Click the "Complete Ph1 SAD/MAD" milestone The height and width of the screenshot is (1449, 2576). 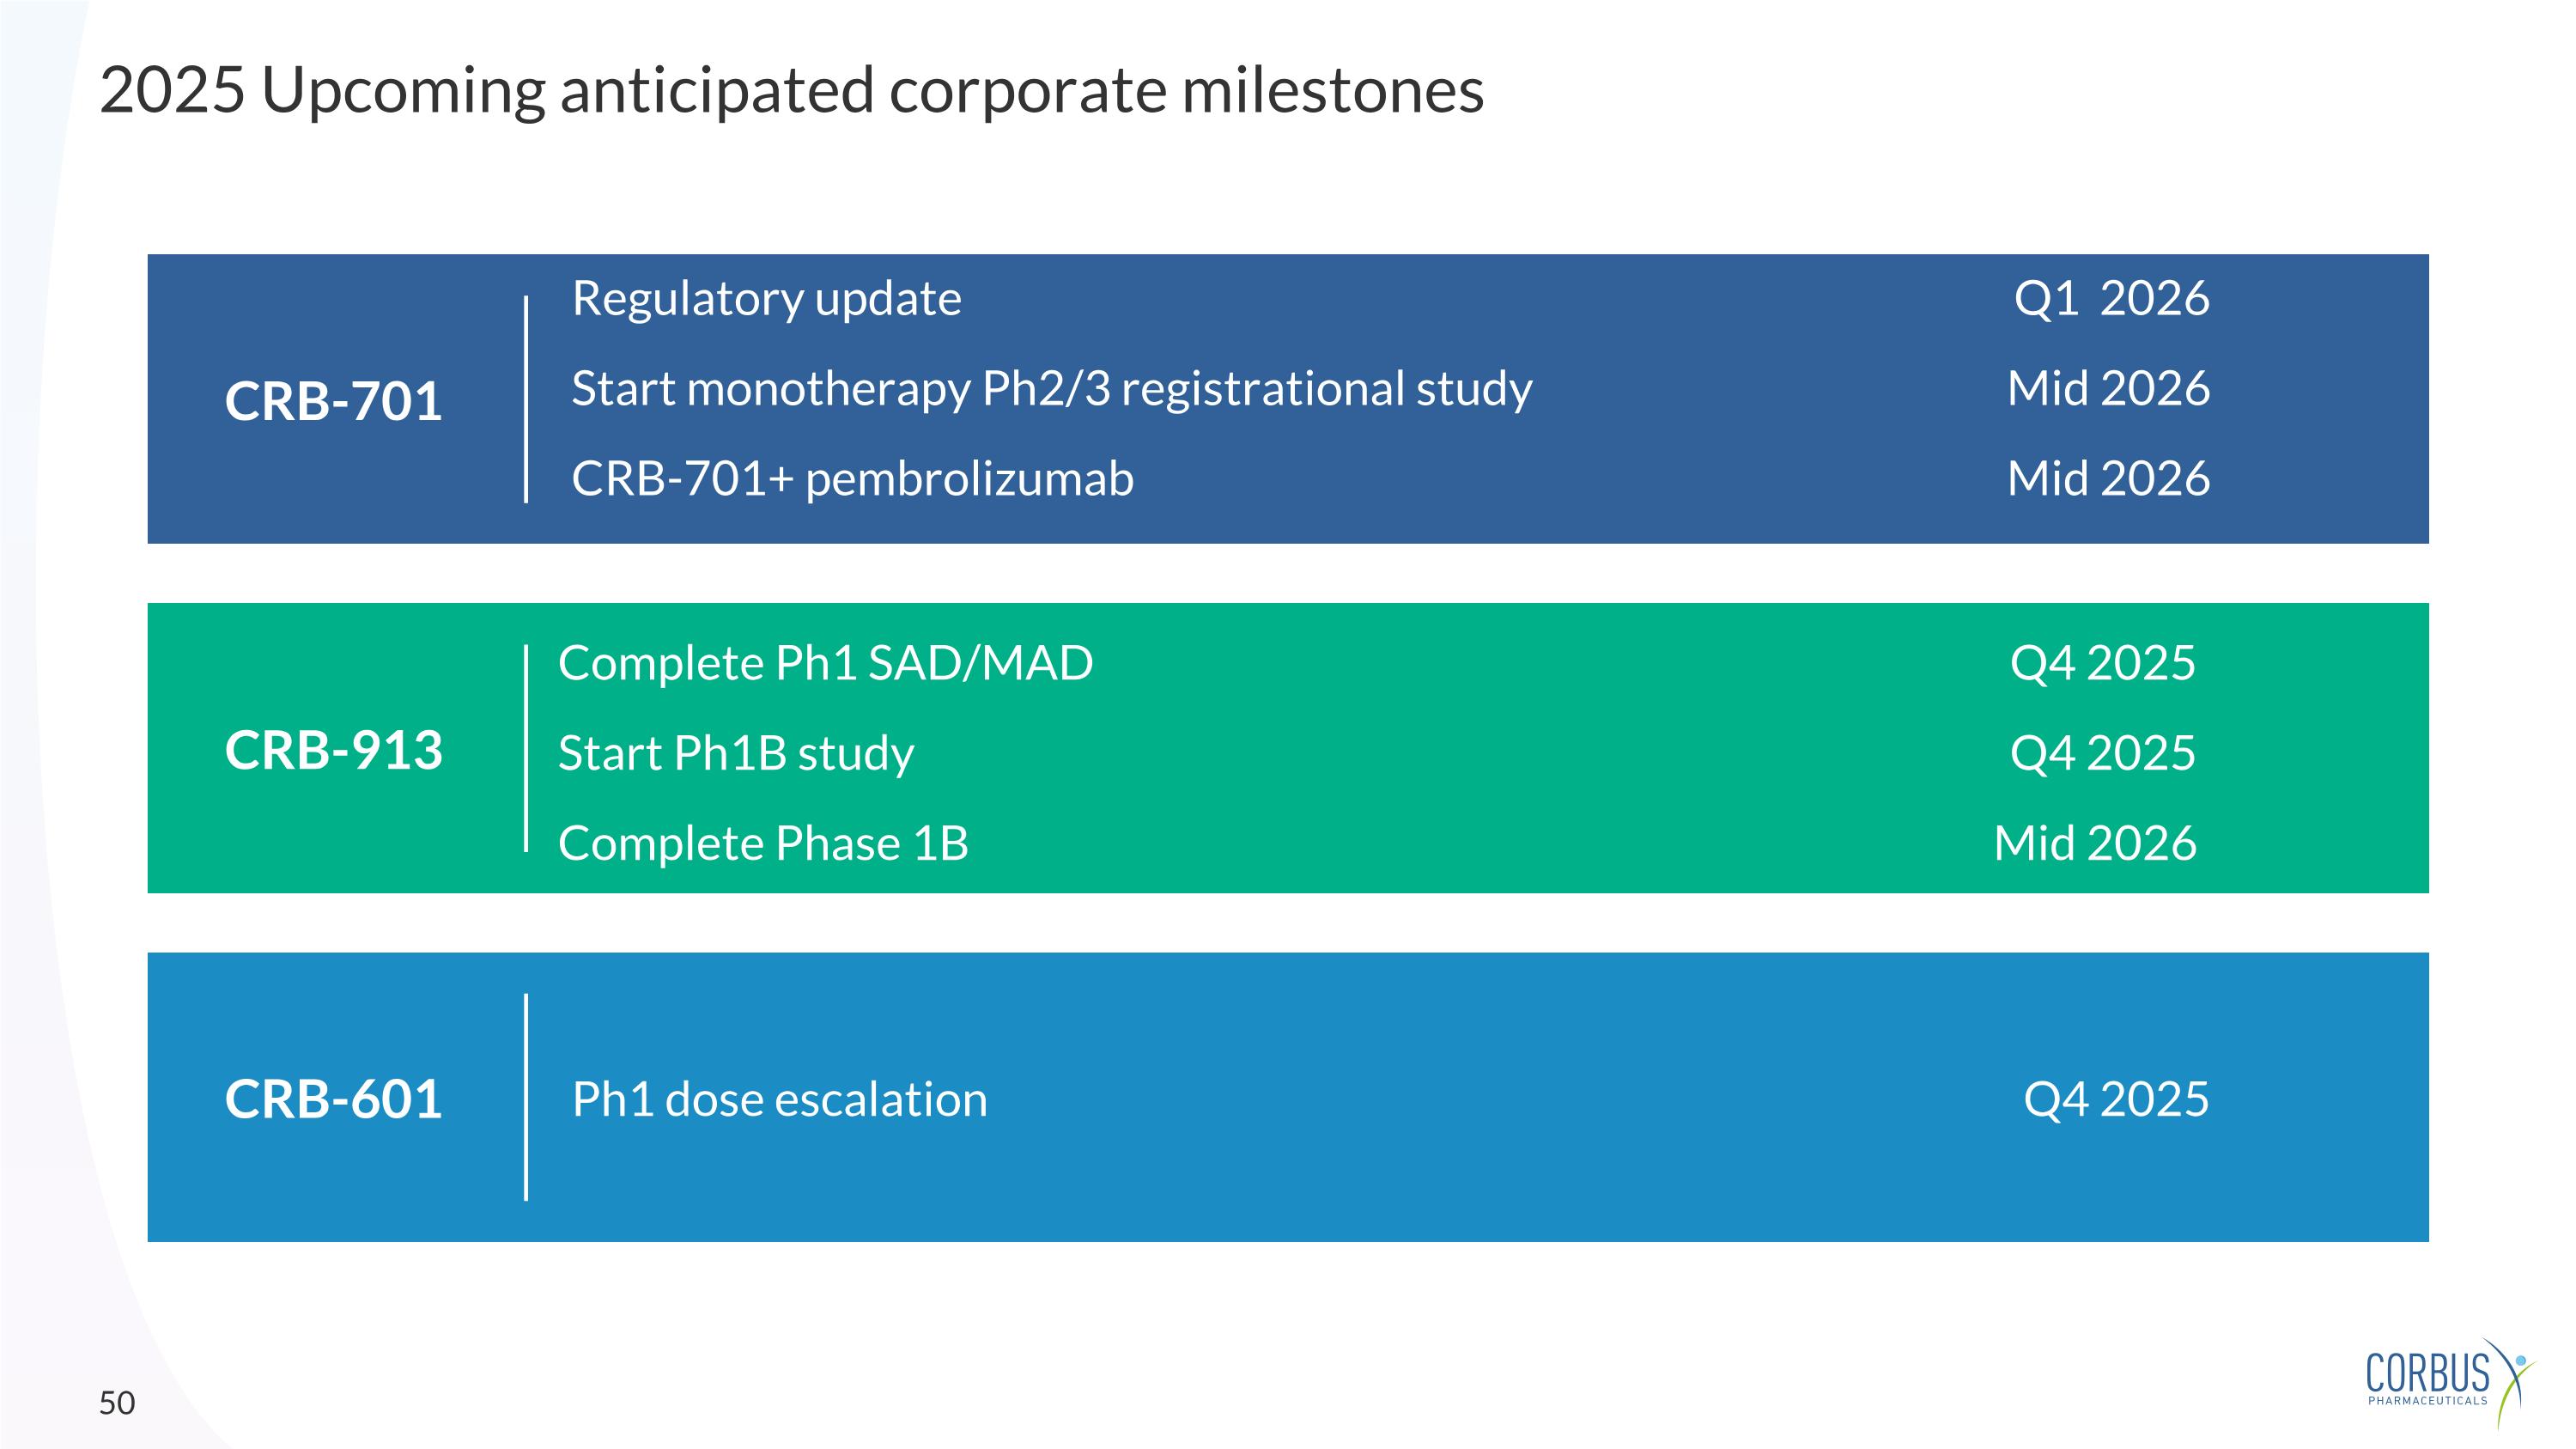click(x=825, y=663)
